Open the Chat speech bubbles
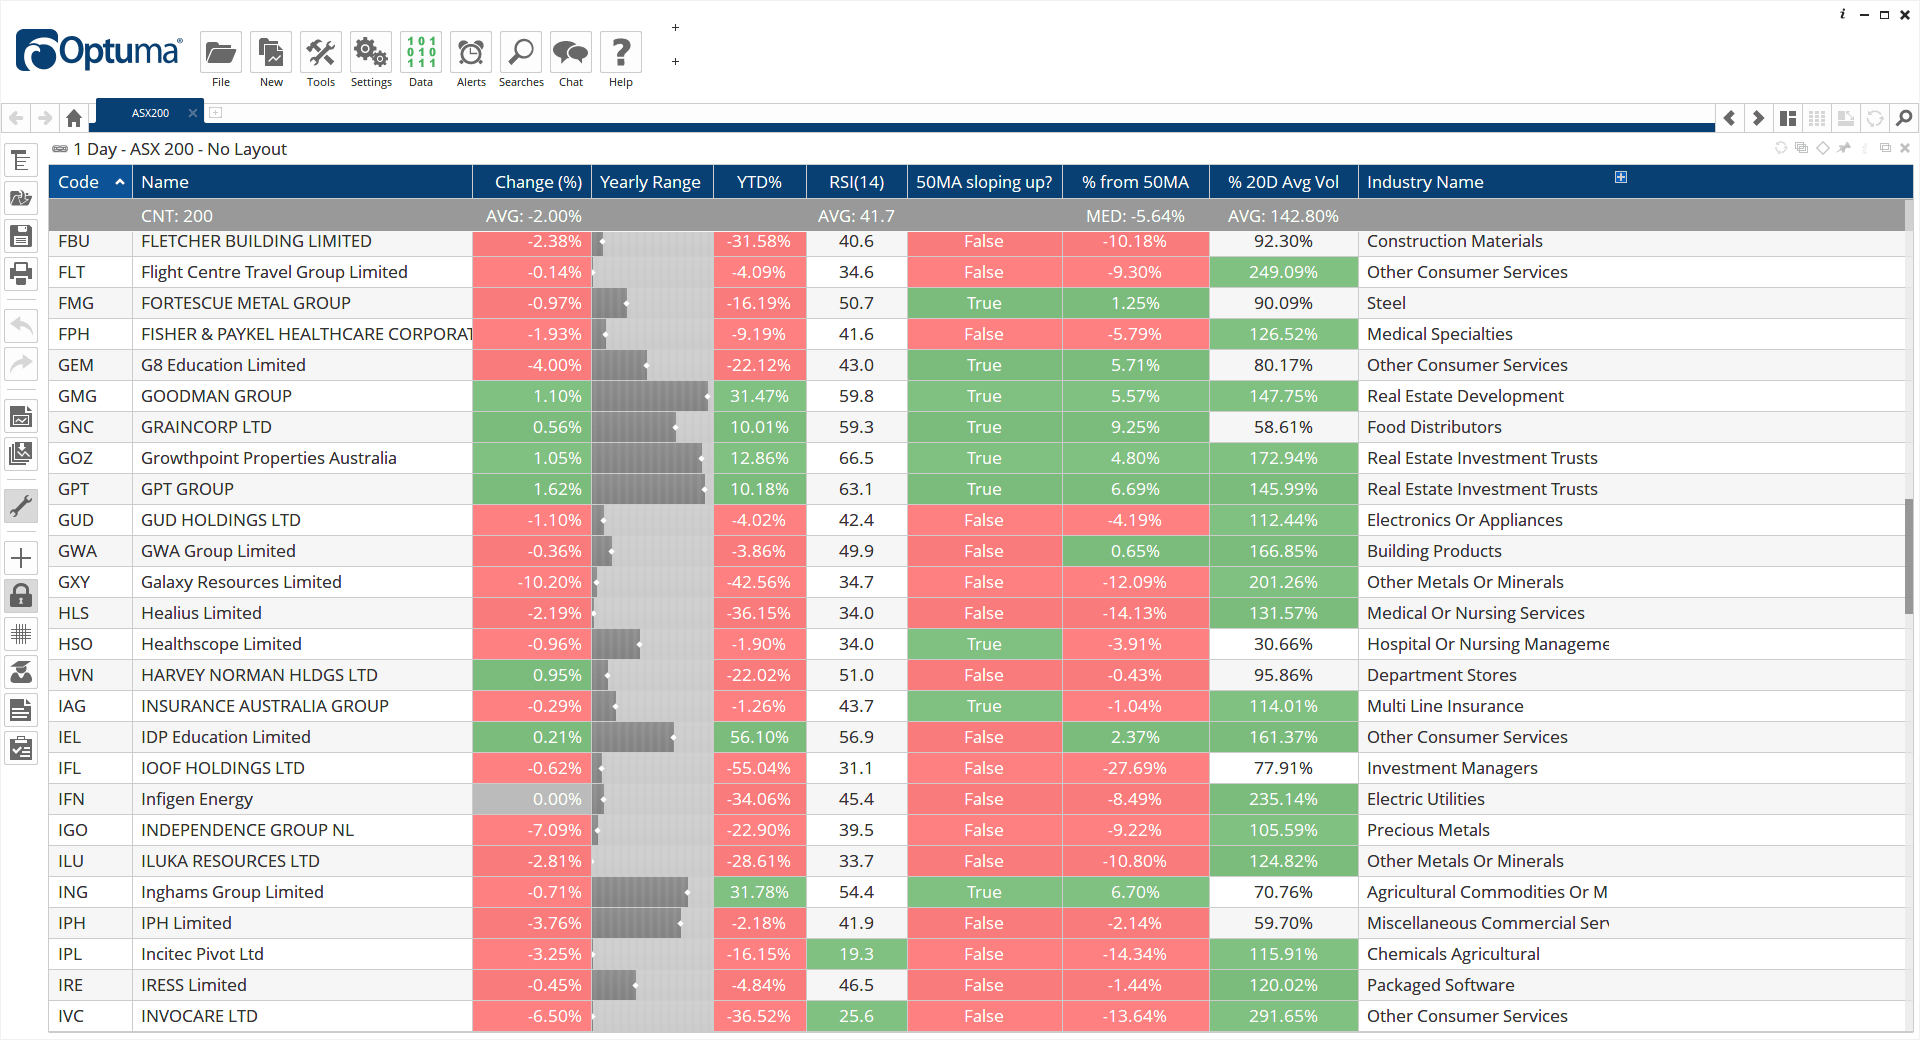Image resolution: width=1920 pixels, height=1040 pixels. coord(571,61)
